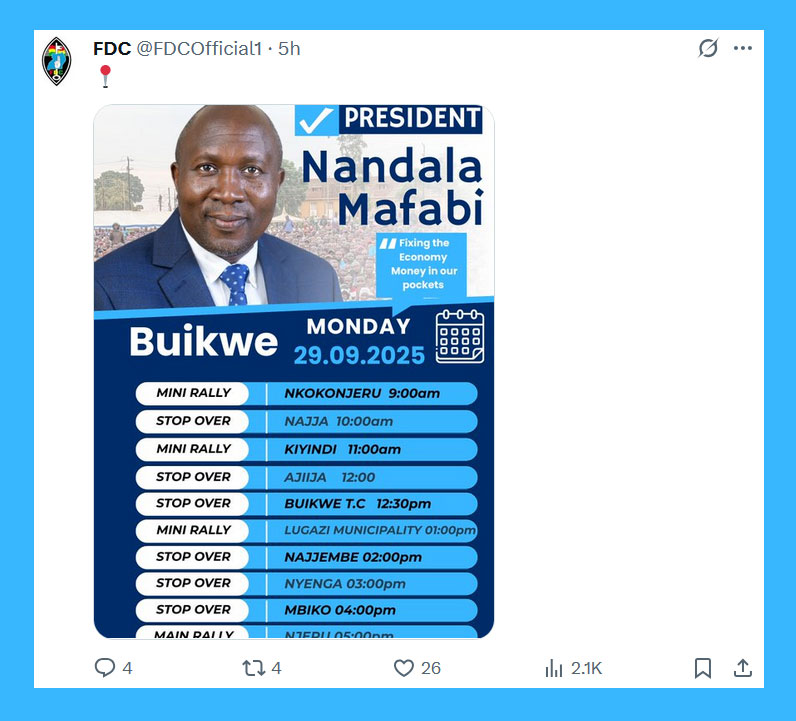Click the 5h timestamp
796x721 pixels.
(x=289, y=49)
